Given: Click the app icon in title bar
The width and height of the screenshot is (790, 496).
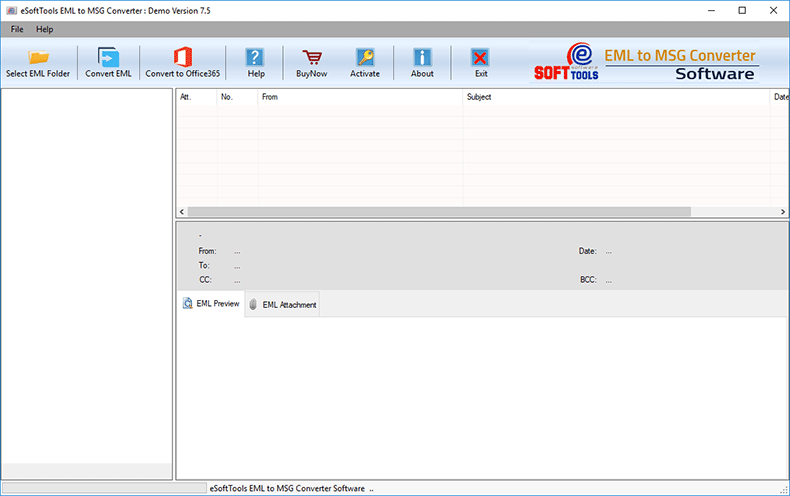Looking at the screenshot, I should pos(11,10).
